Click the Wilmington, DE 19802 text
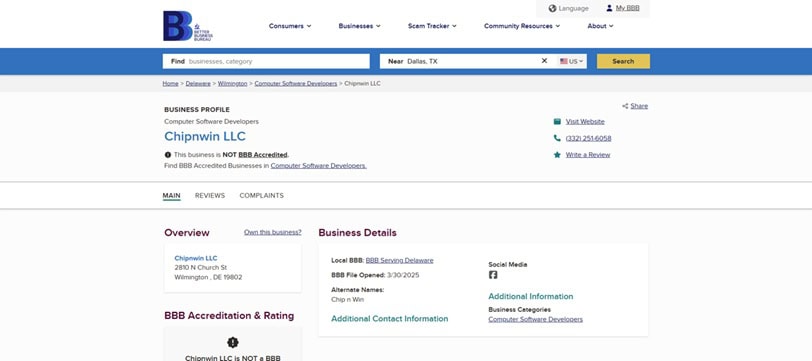The image size is (812, 361). coord(208,278)
